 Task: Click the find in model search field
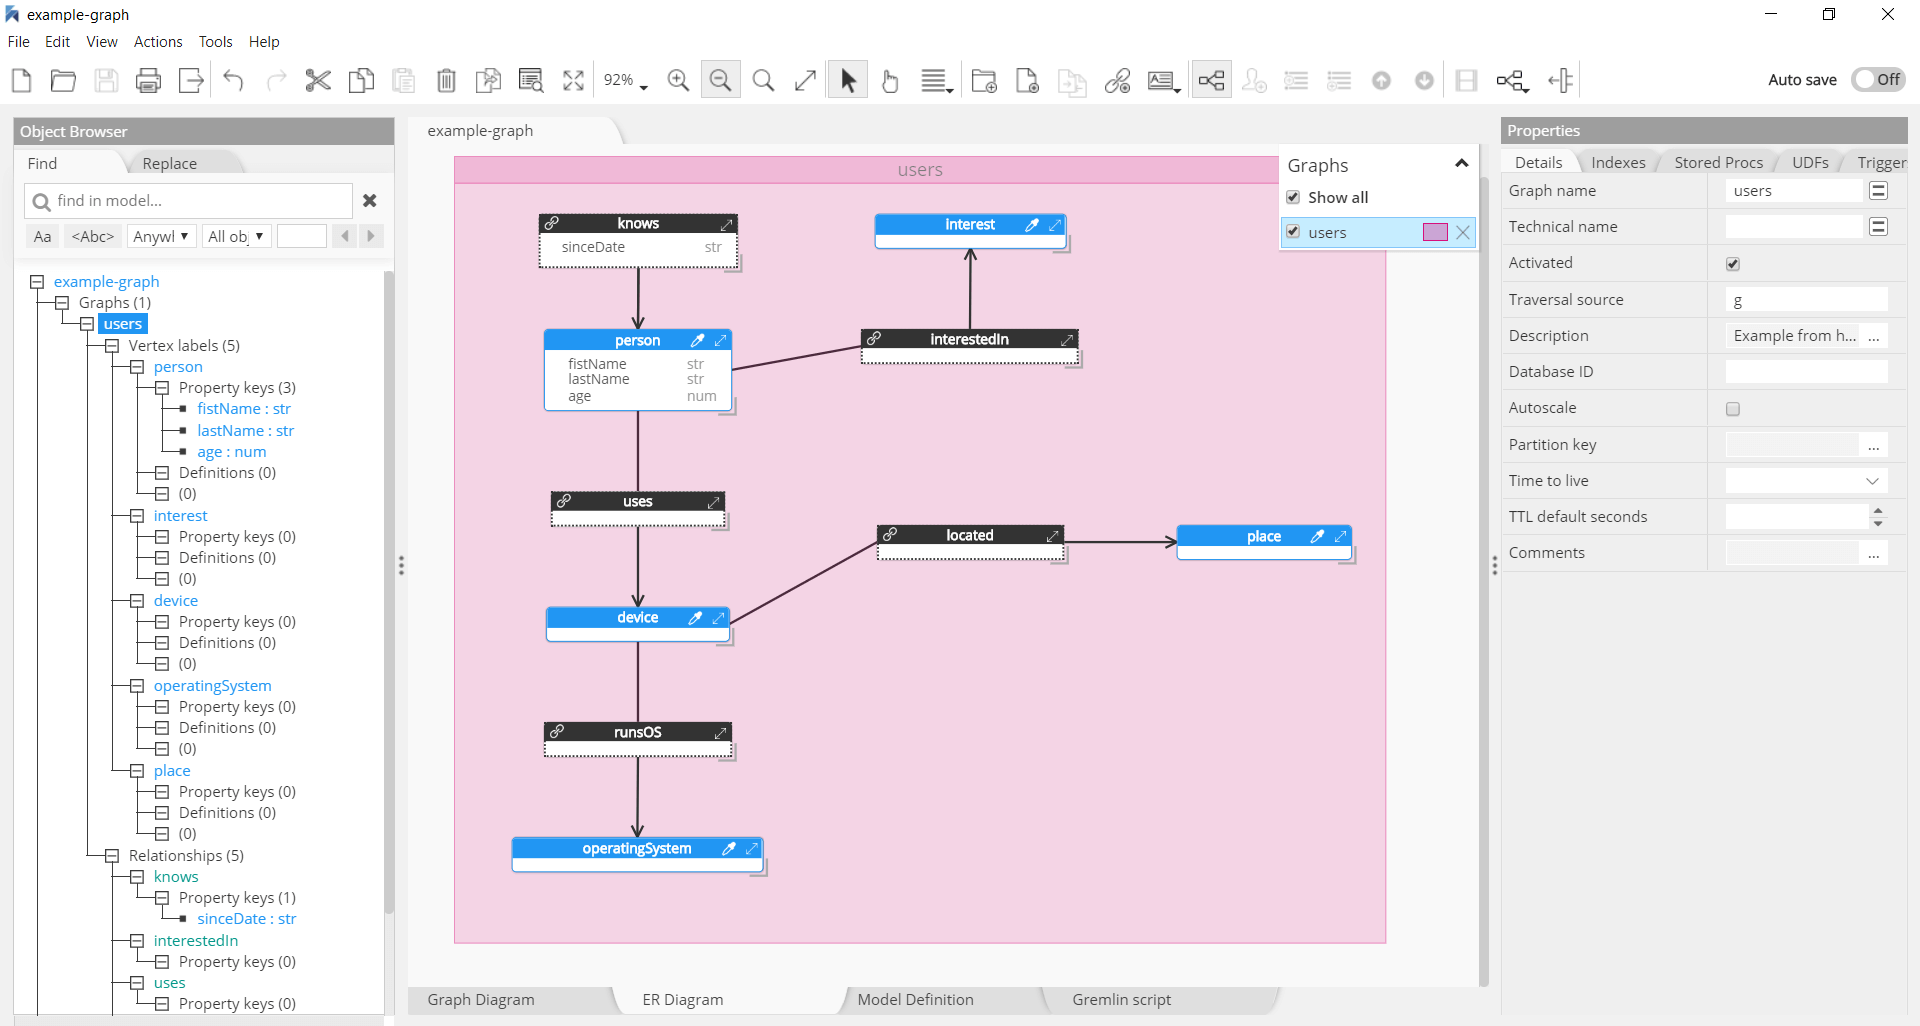click(x=188, y=201)
